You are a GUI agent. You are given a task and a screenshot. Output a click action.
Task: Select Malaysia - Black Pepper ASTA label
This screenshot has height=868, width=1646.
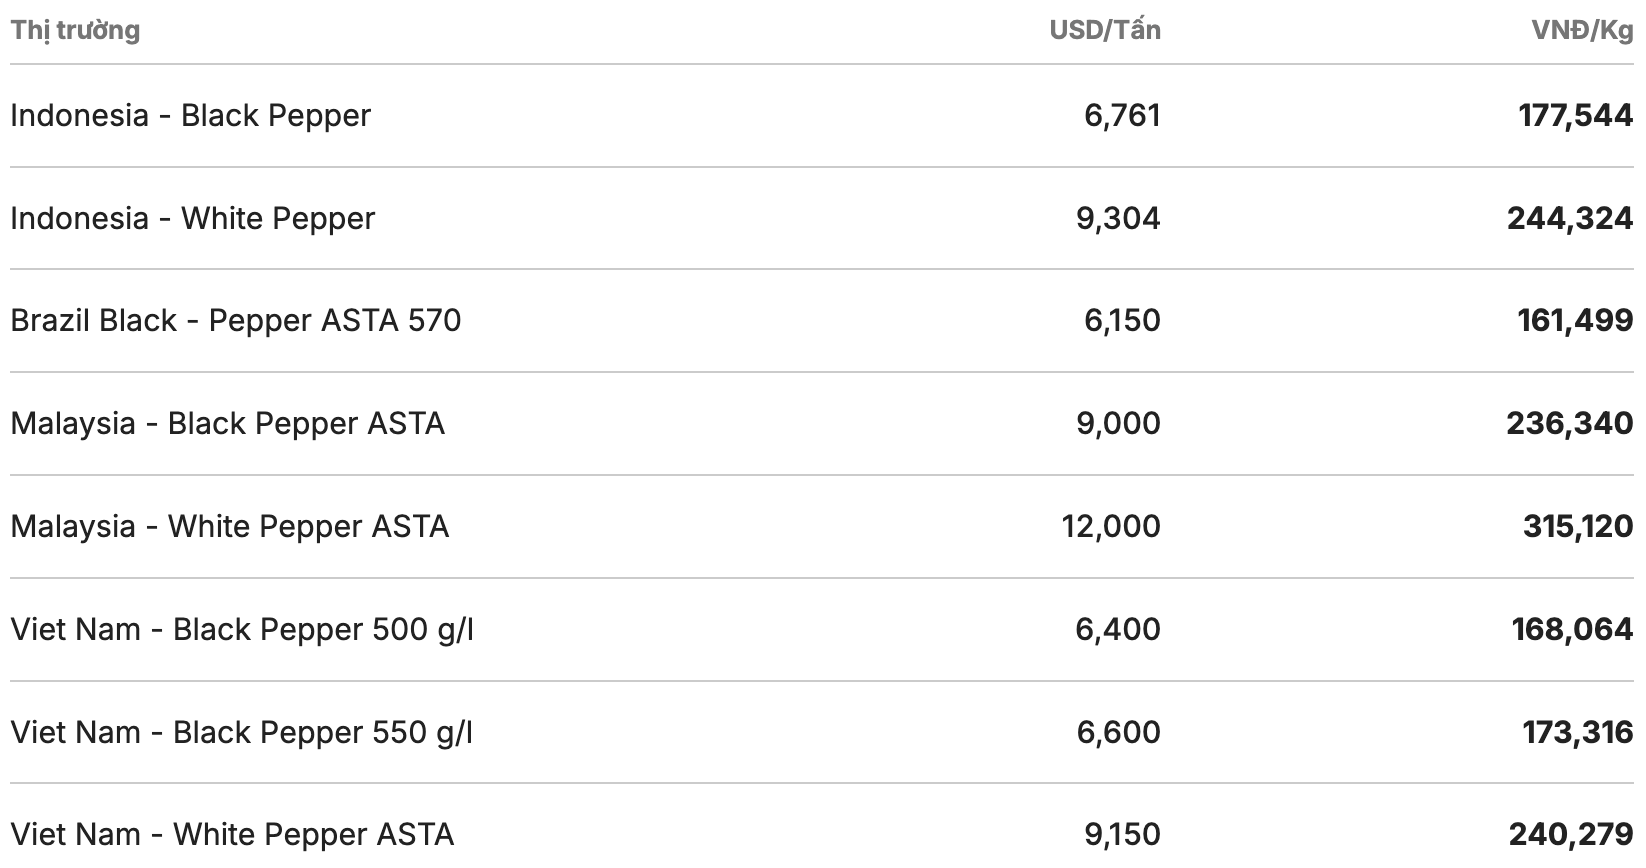point(227,423)
